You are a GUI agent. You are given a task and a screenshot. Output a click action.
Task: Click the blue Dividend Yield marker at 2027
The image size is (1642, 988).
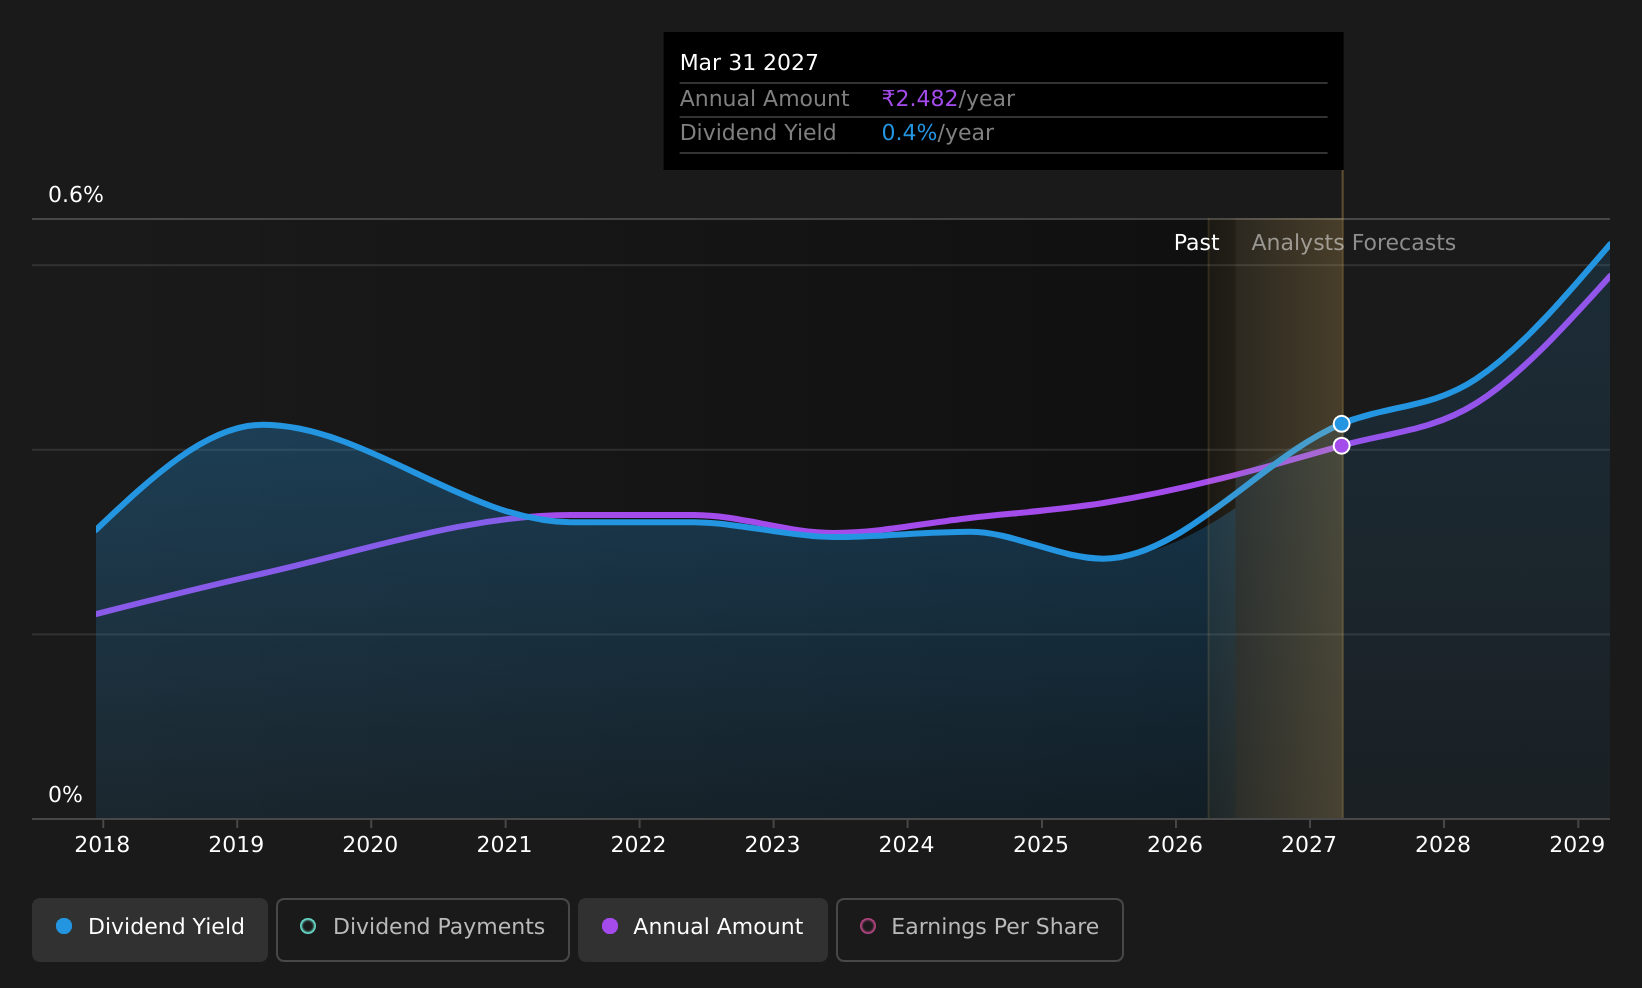pyautogui.click(x=1342, y=424)
